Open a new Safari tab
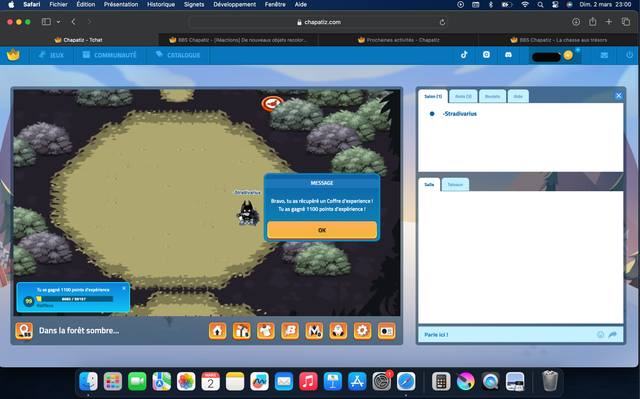 [x=609, y=22]
